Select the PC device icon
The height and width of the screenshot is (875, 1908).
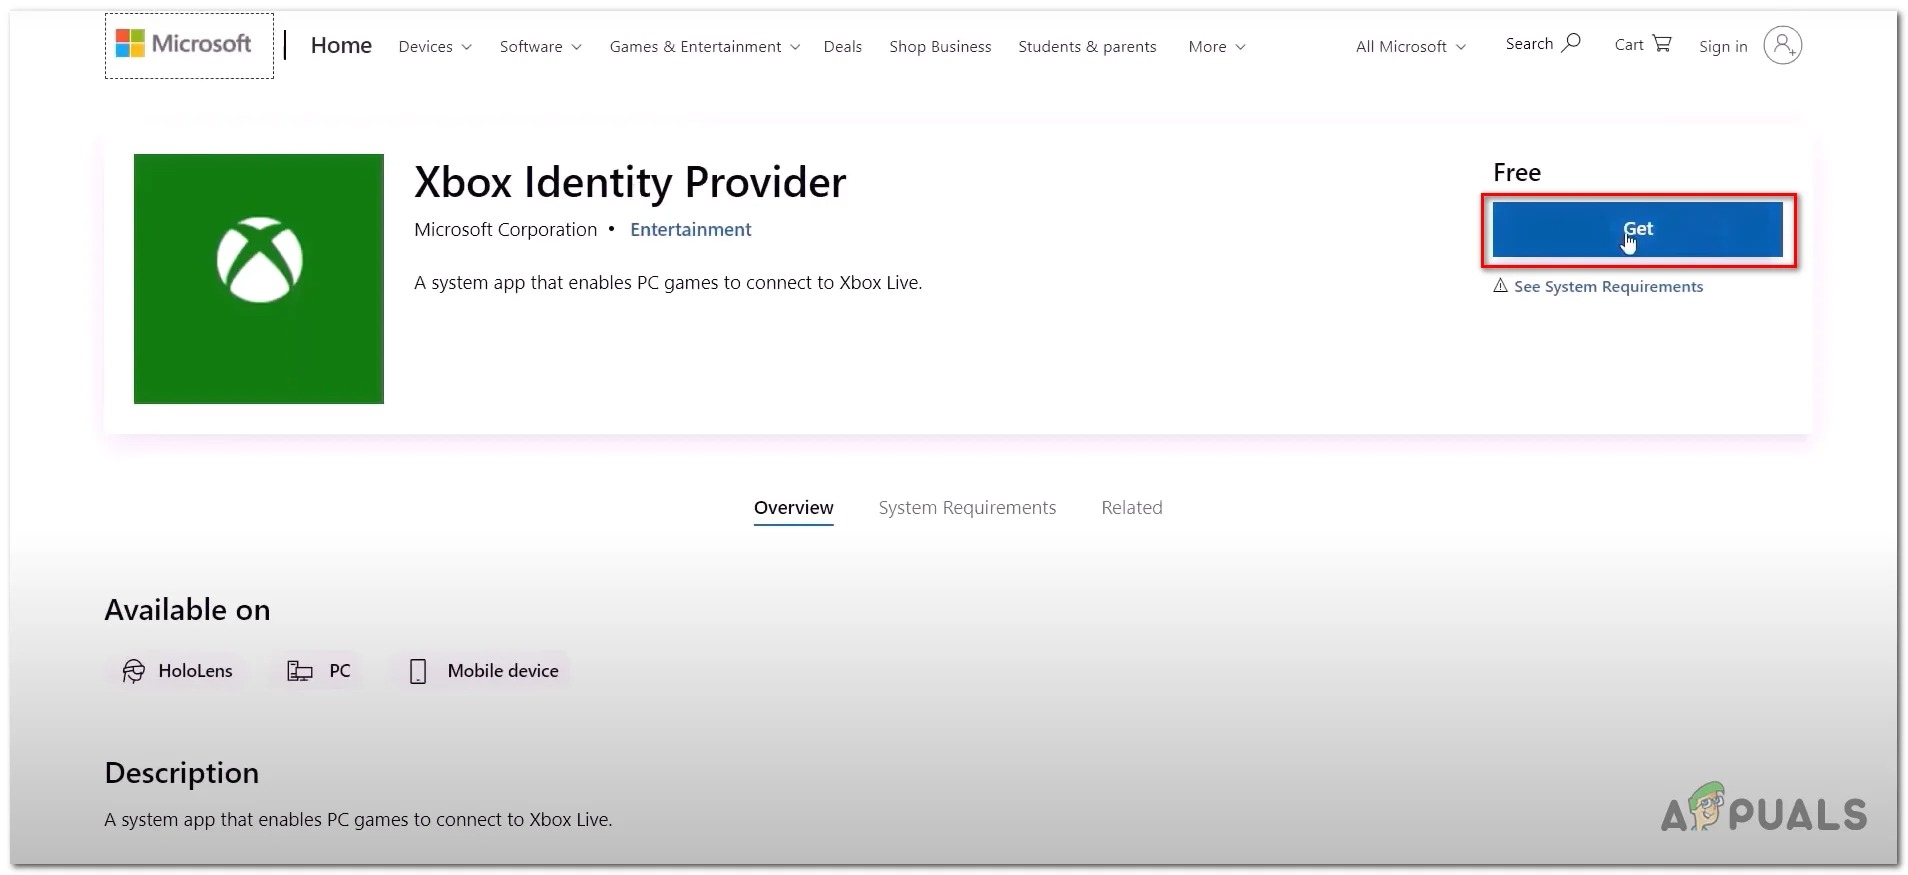300,671
